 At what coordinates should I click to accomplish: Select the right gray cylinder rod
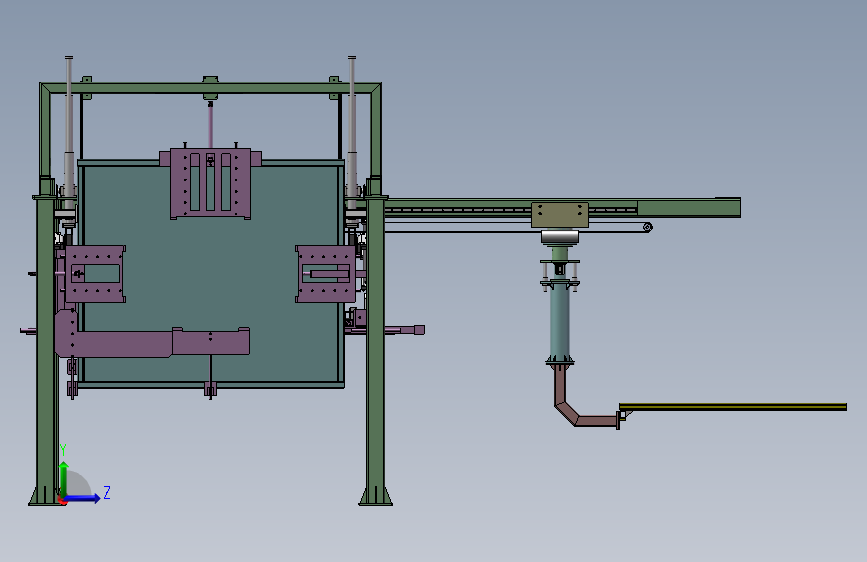[x=352, y=133]
